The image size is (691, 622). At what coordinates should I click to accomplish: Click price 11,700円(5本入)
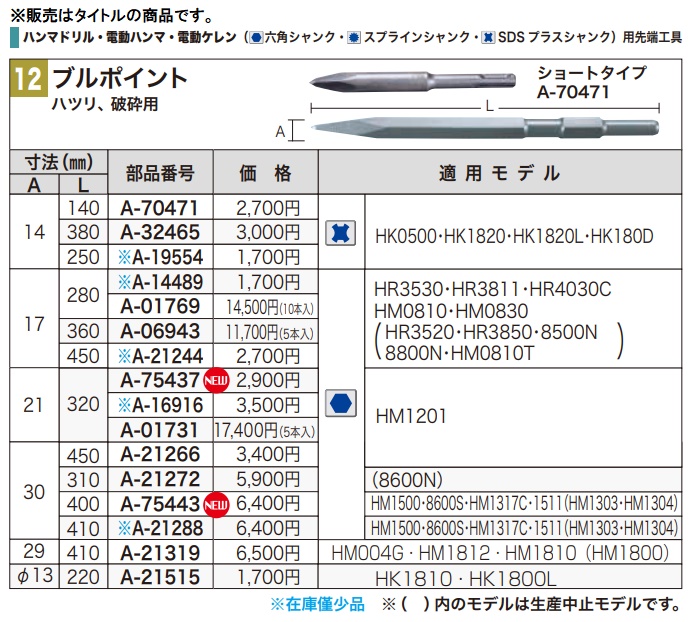[270, 332]
